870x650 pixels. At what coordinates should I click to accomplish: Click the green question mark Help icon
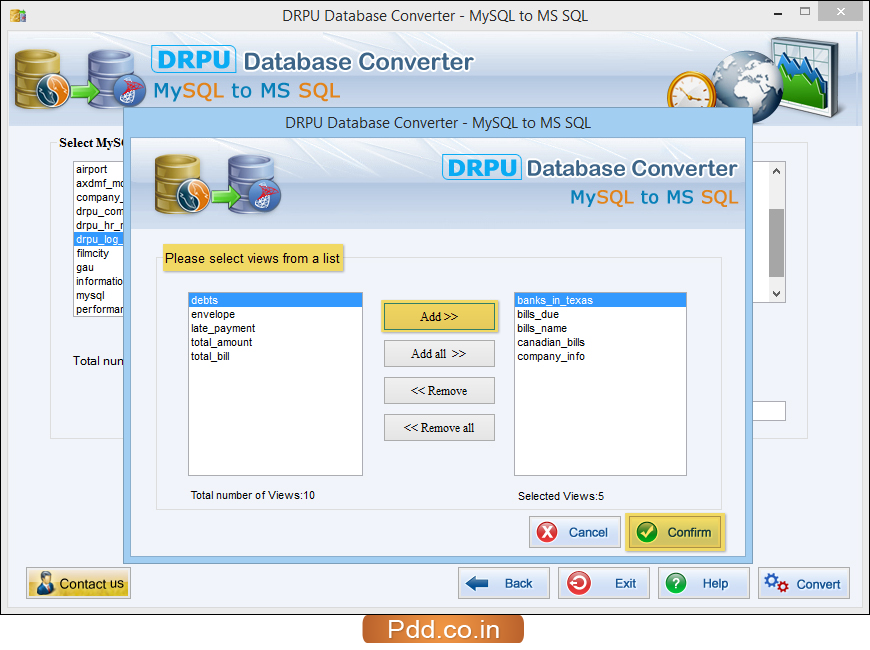[x=676, y=583]
